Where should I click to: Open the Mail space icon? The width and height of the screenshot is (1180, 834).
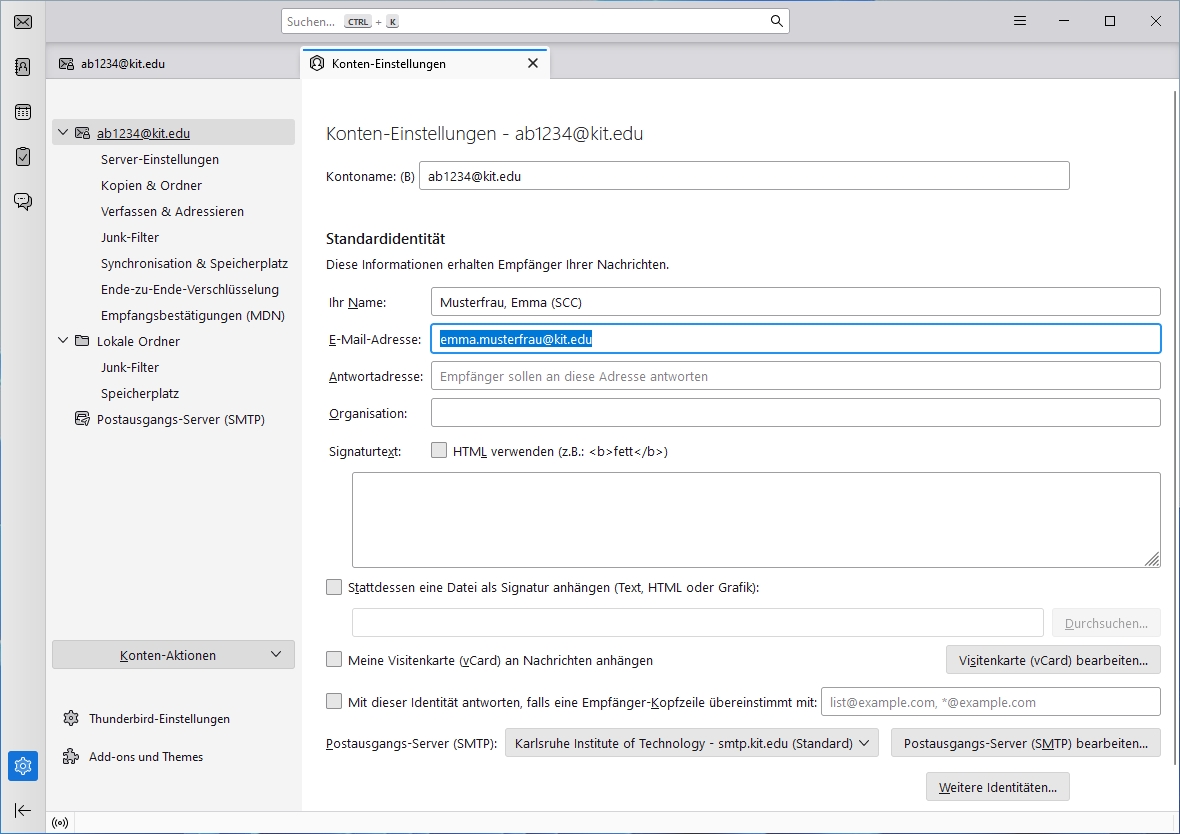pos(23,22)
